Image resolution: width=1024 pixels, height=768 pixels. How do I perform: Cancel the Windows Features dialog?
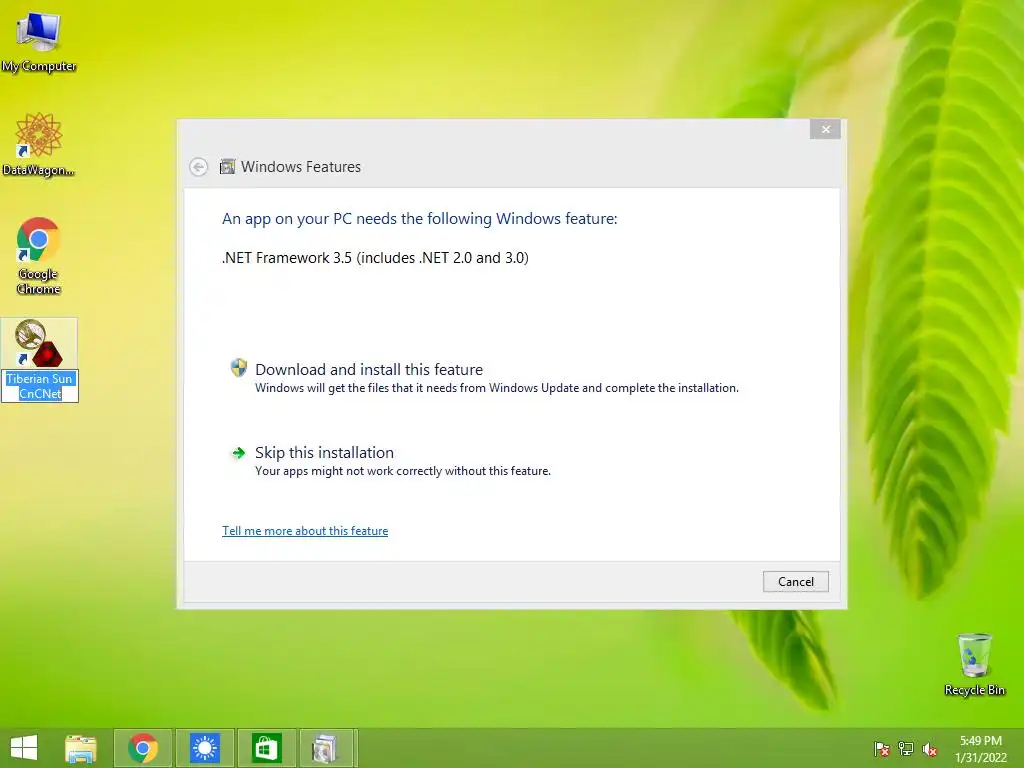pos(795,582)
